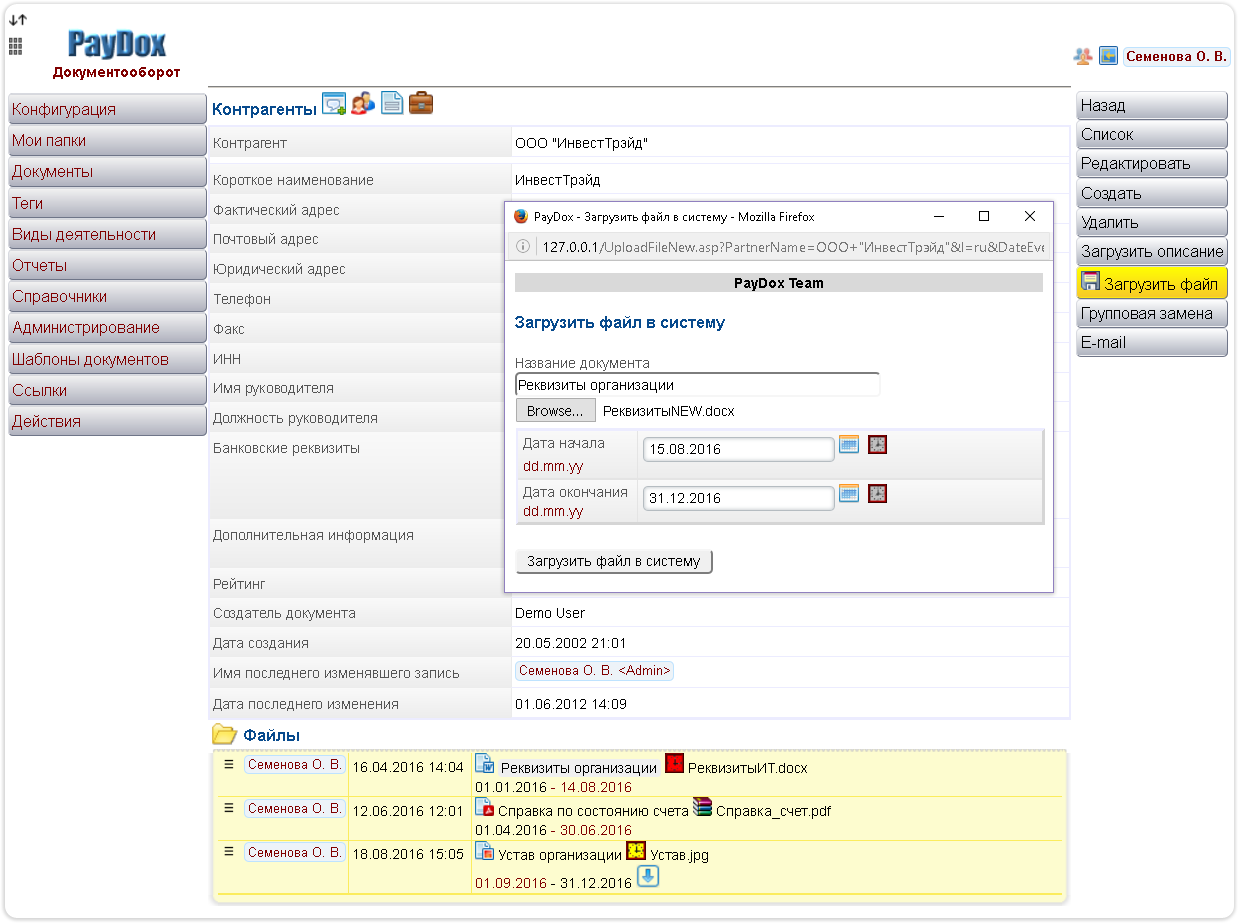Click the Название документа text field
The width and height of the screenshot is (1240, 924).
click(697, 385)
